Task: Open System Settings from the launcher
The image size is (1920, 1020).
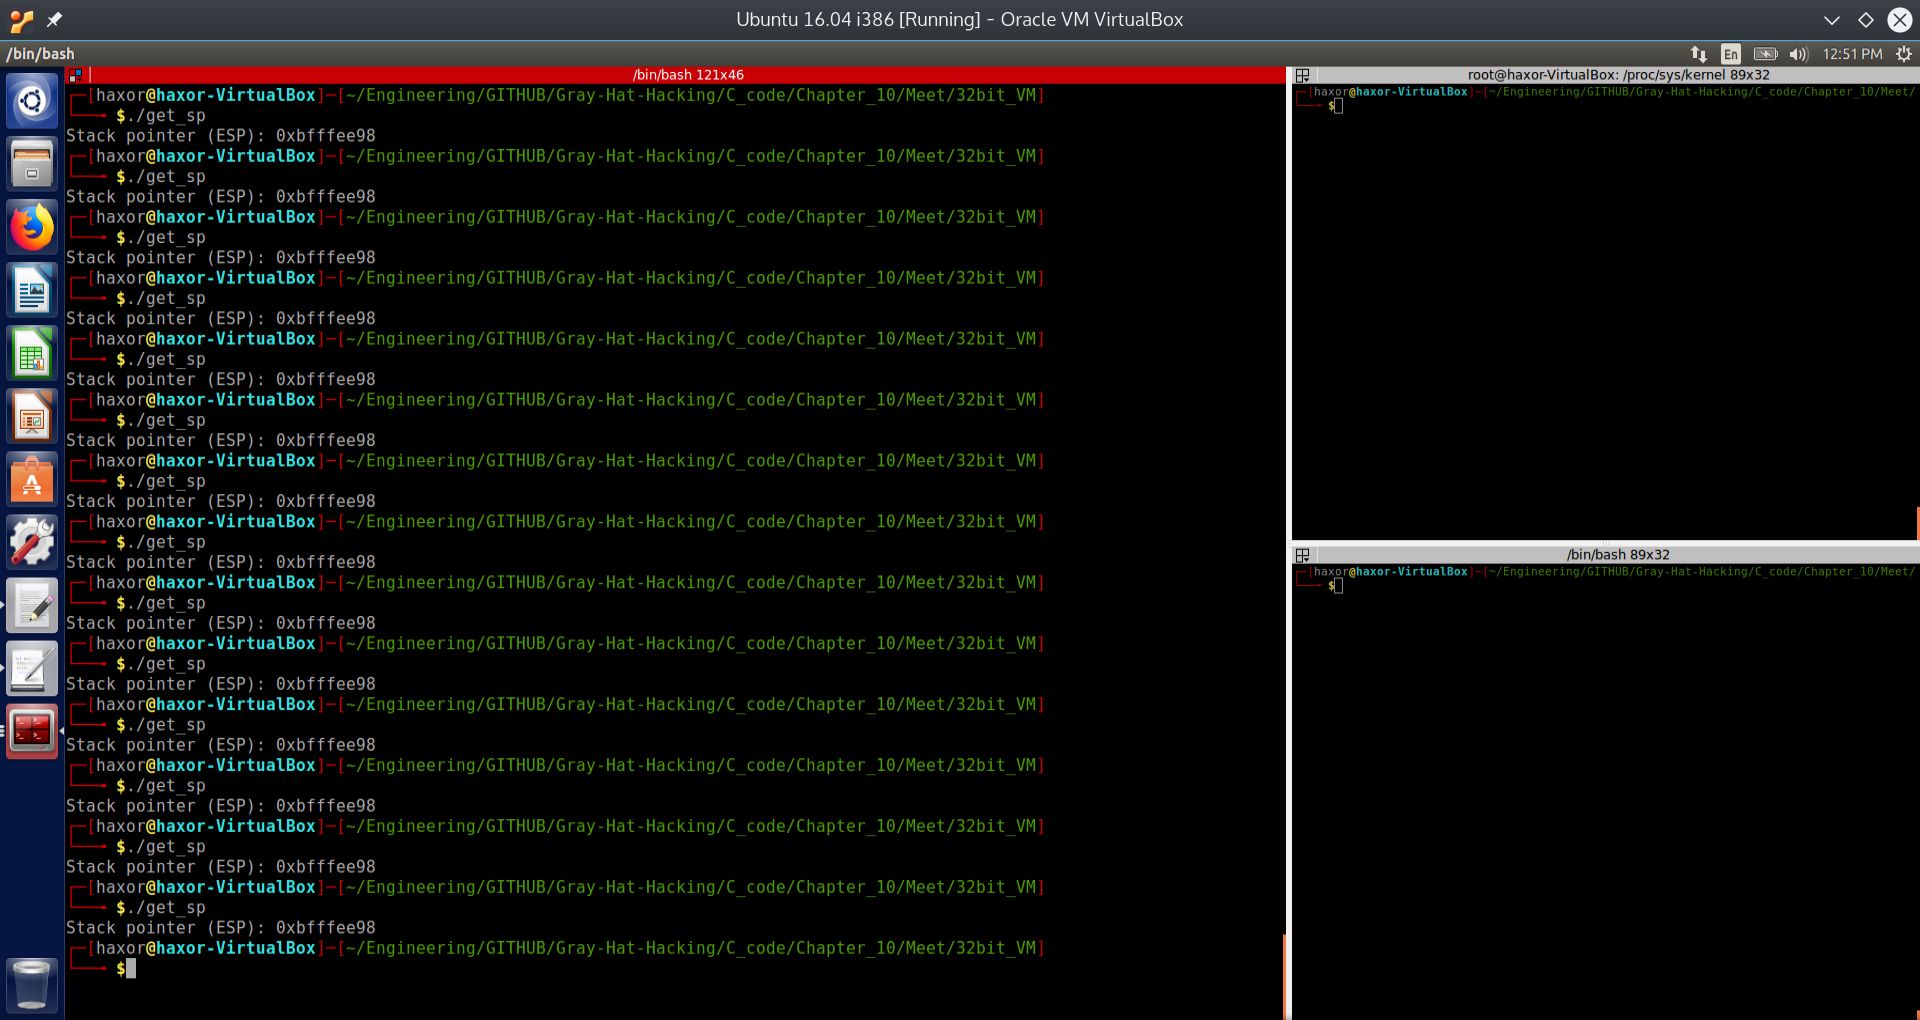Action: pyautogui.click(x=31, y=541)
